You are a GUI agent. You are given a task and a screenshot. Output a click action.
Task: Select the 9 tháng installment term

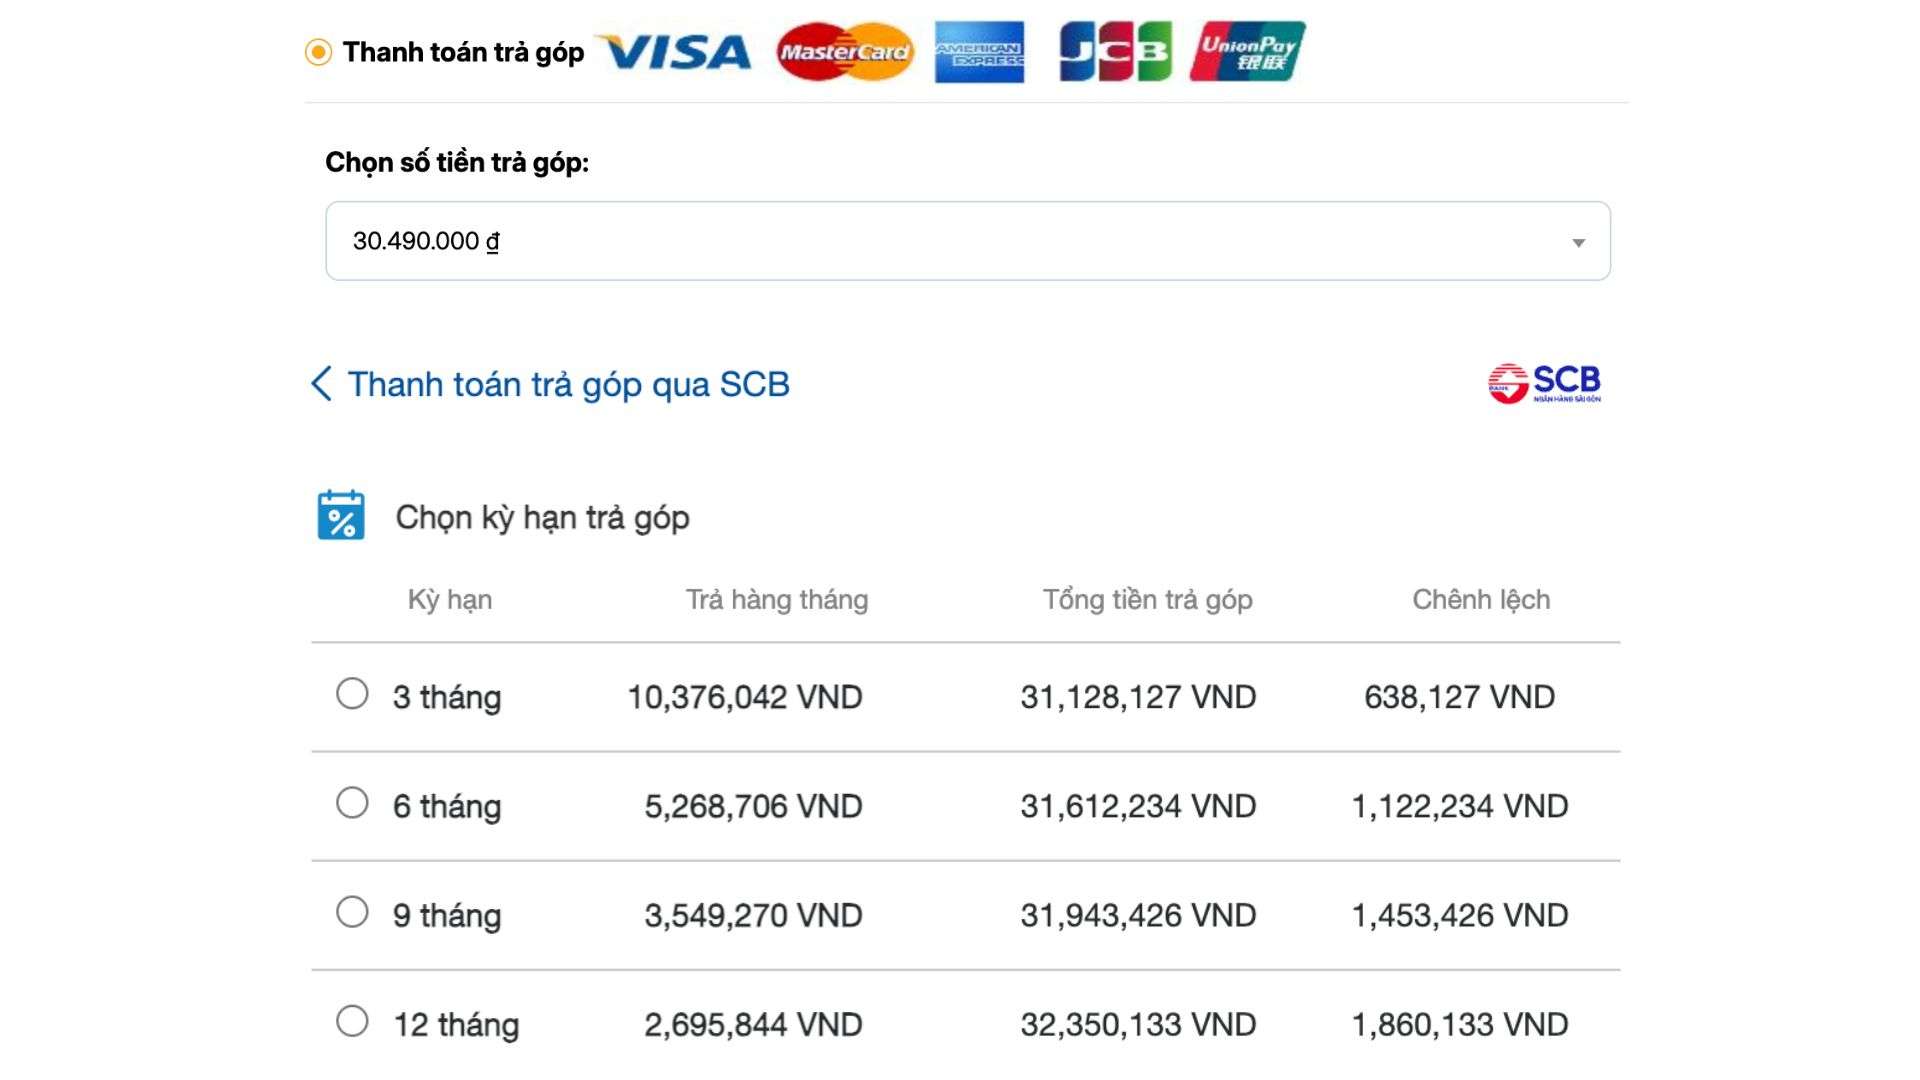point(352,911)
